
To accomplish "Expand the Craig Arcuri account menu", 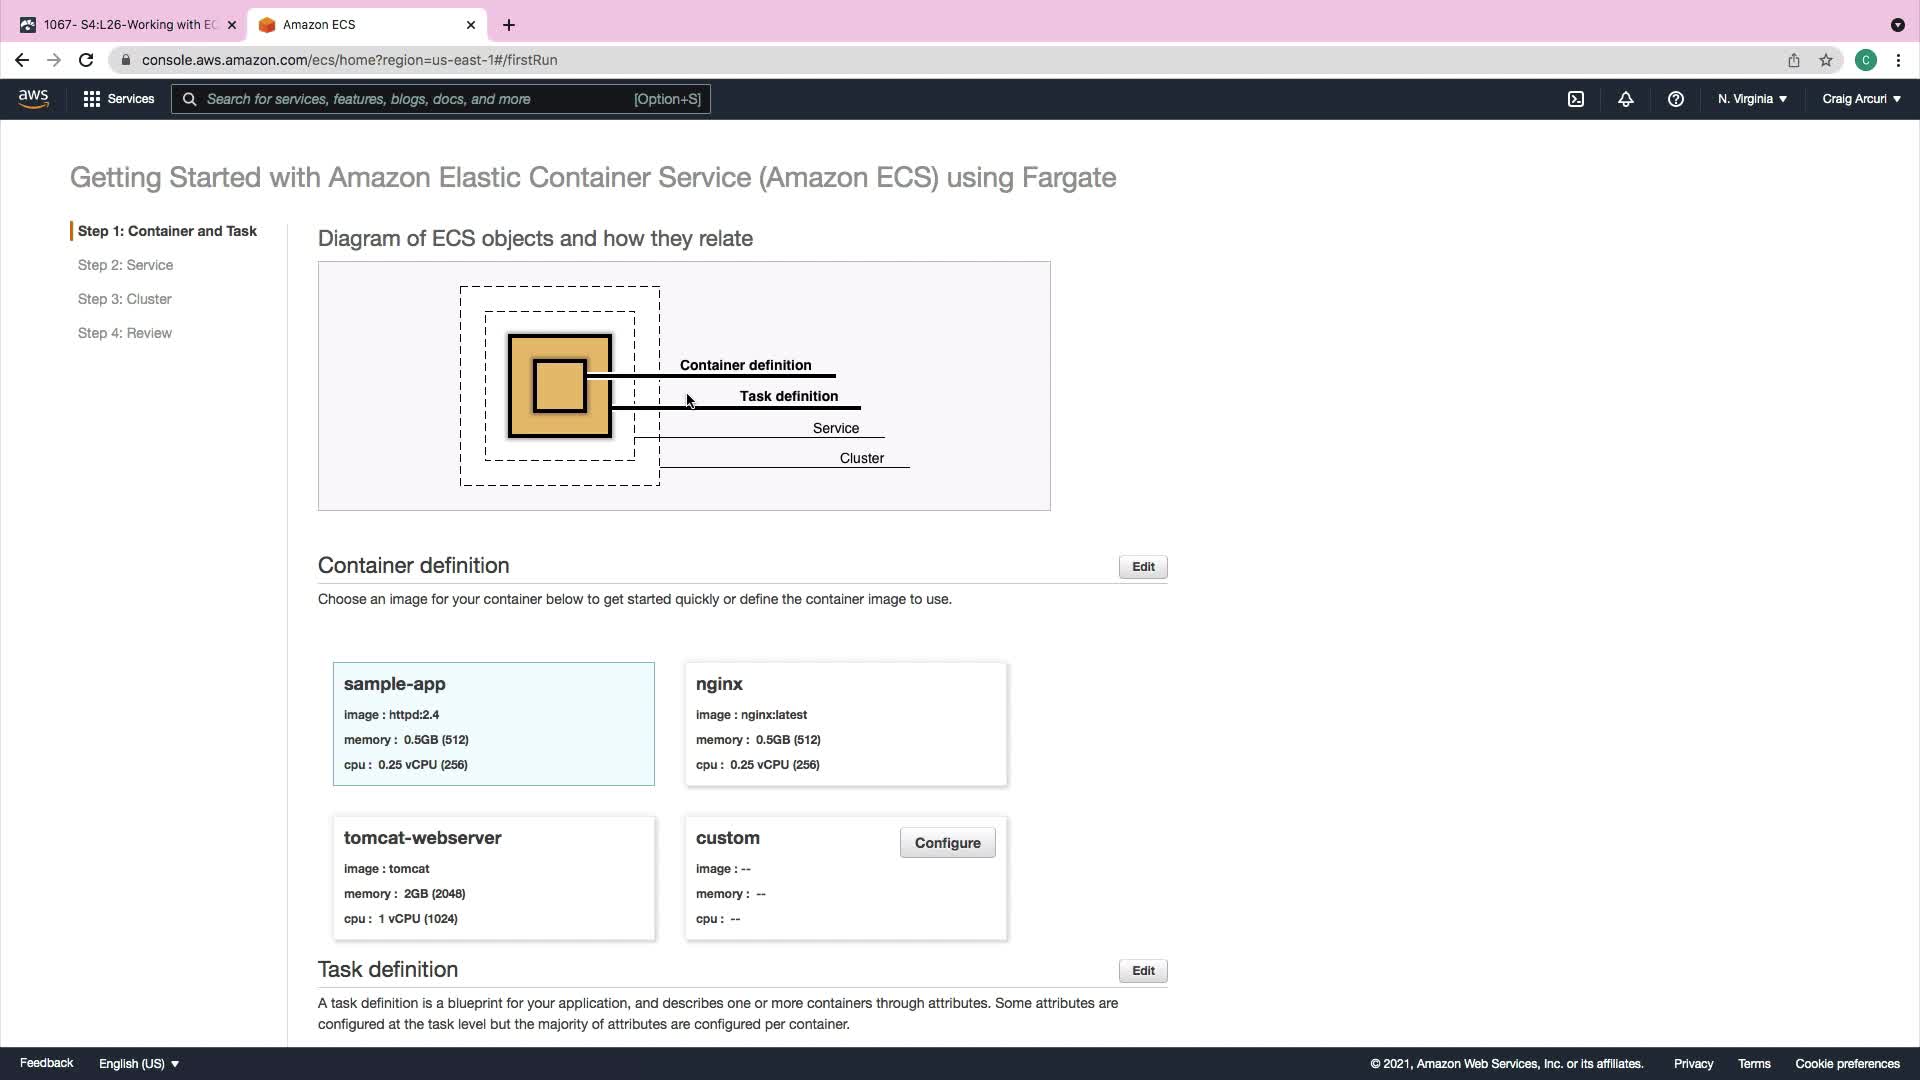I will (x=1860, y=99).
